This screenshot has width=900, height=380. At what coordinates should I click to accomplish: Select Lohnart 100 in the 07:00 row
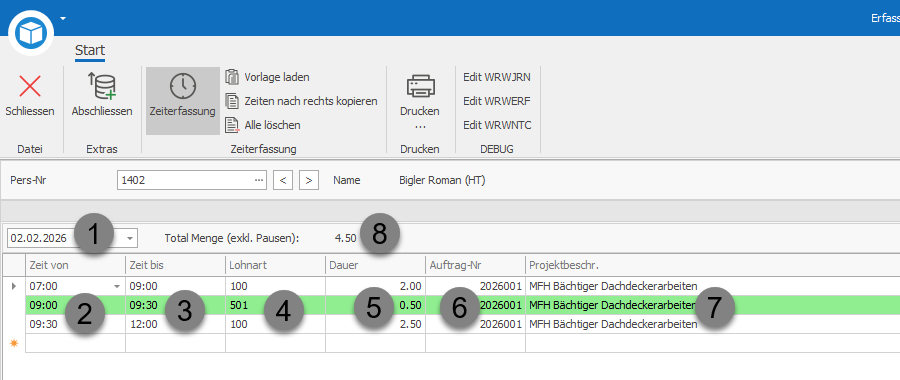(x=275, y=286)
